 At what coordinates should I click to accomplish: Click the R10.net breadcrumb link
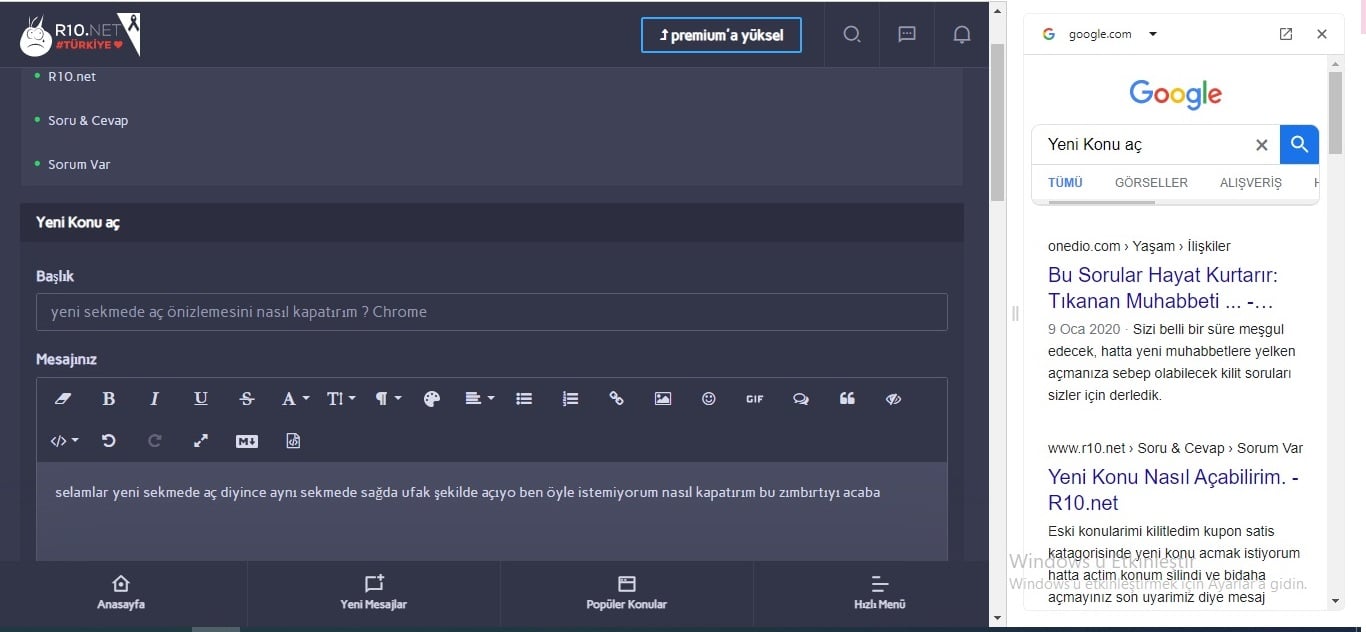pyautogui.click(x=72, y=77)
